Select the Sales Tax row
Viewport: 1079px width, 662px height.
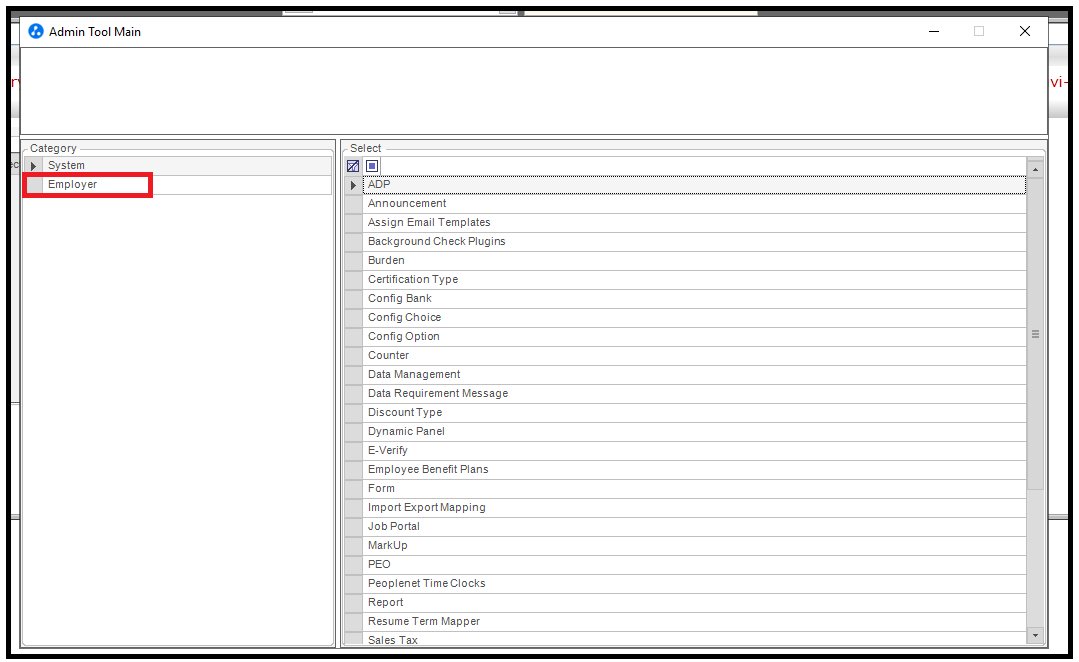[694, 639]
